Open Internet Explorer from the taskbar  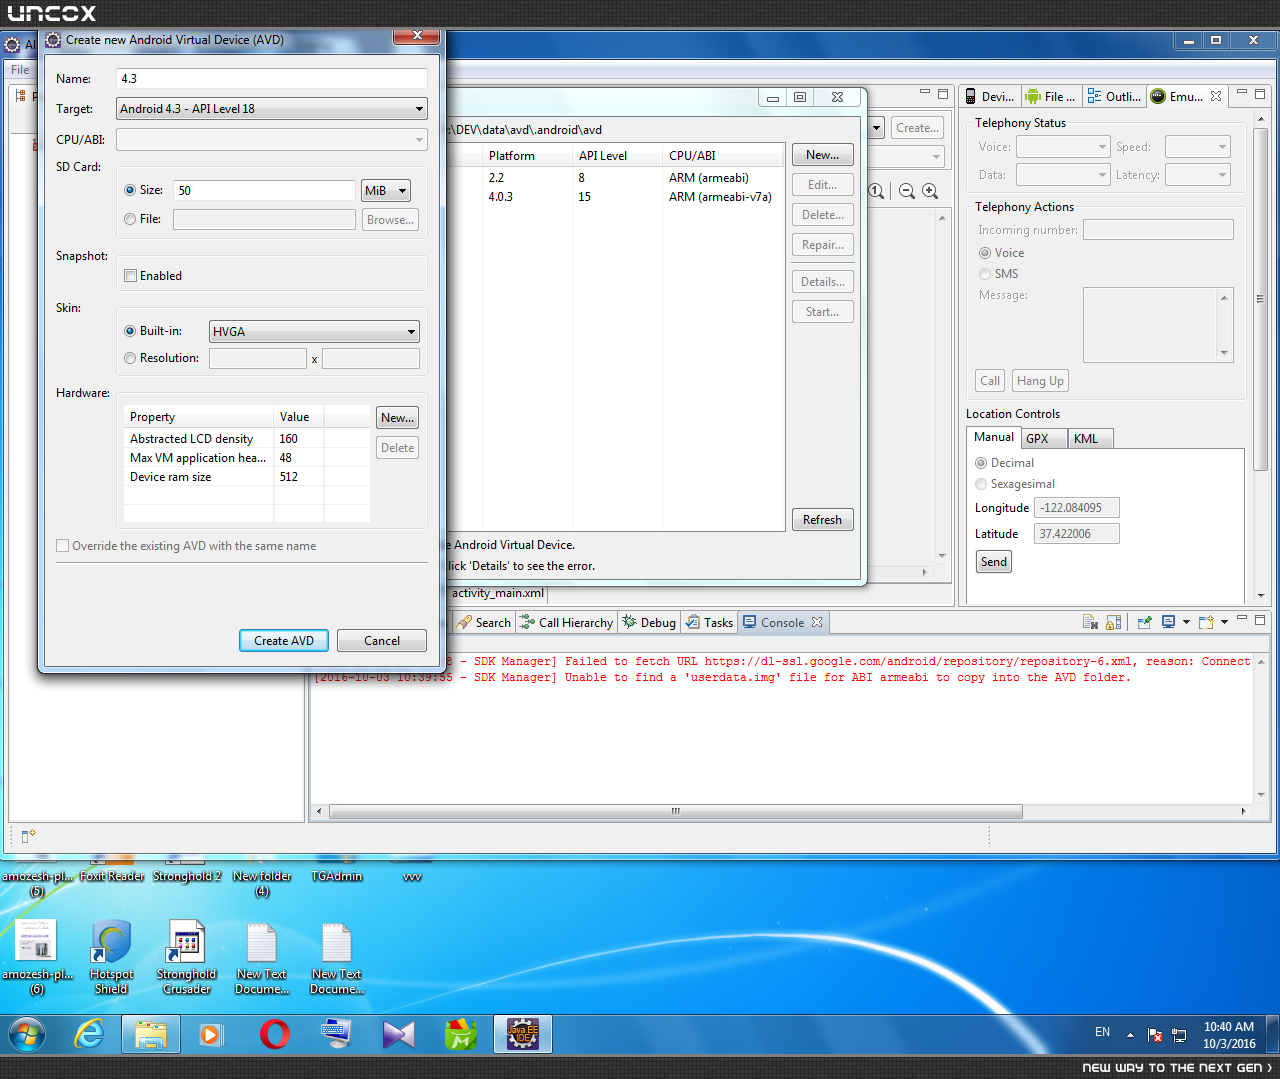(x=90, y=1034)
